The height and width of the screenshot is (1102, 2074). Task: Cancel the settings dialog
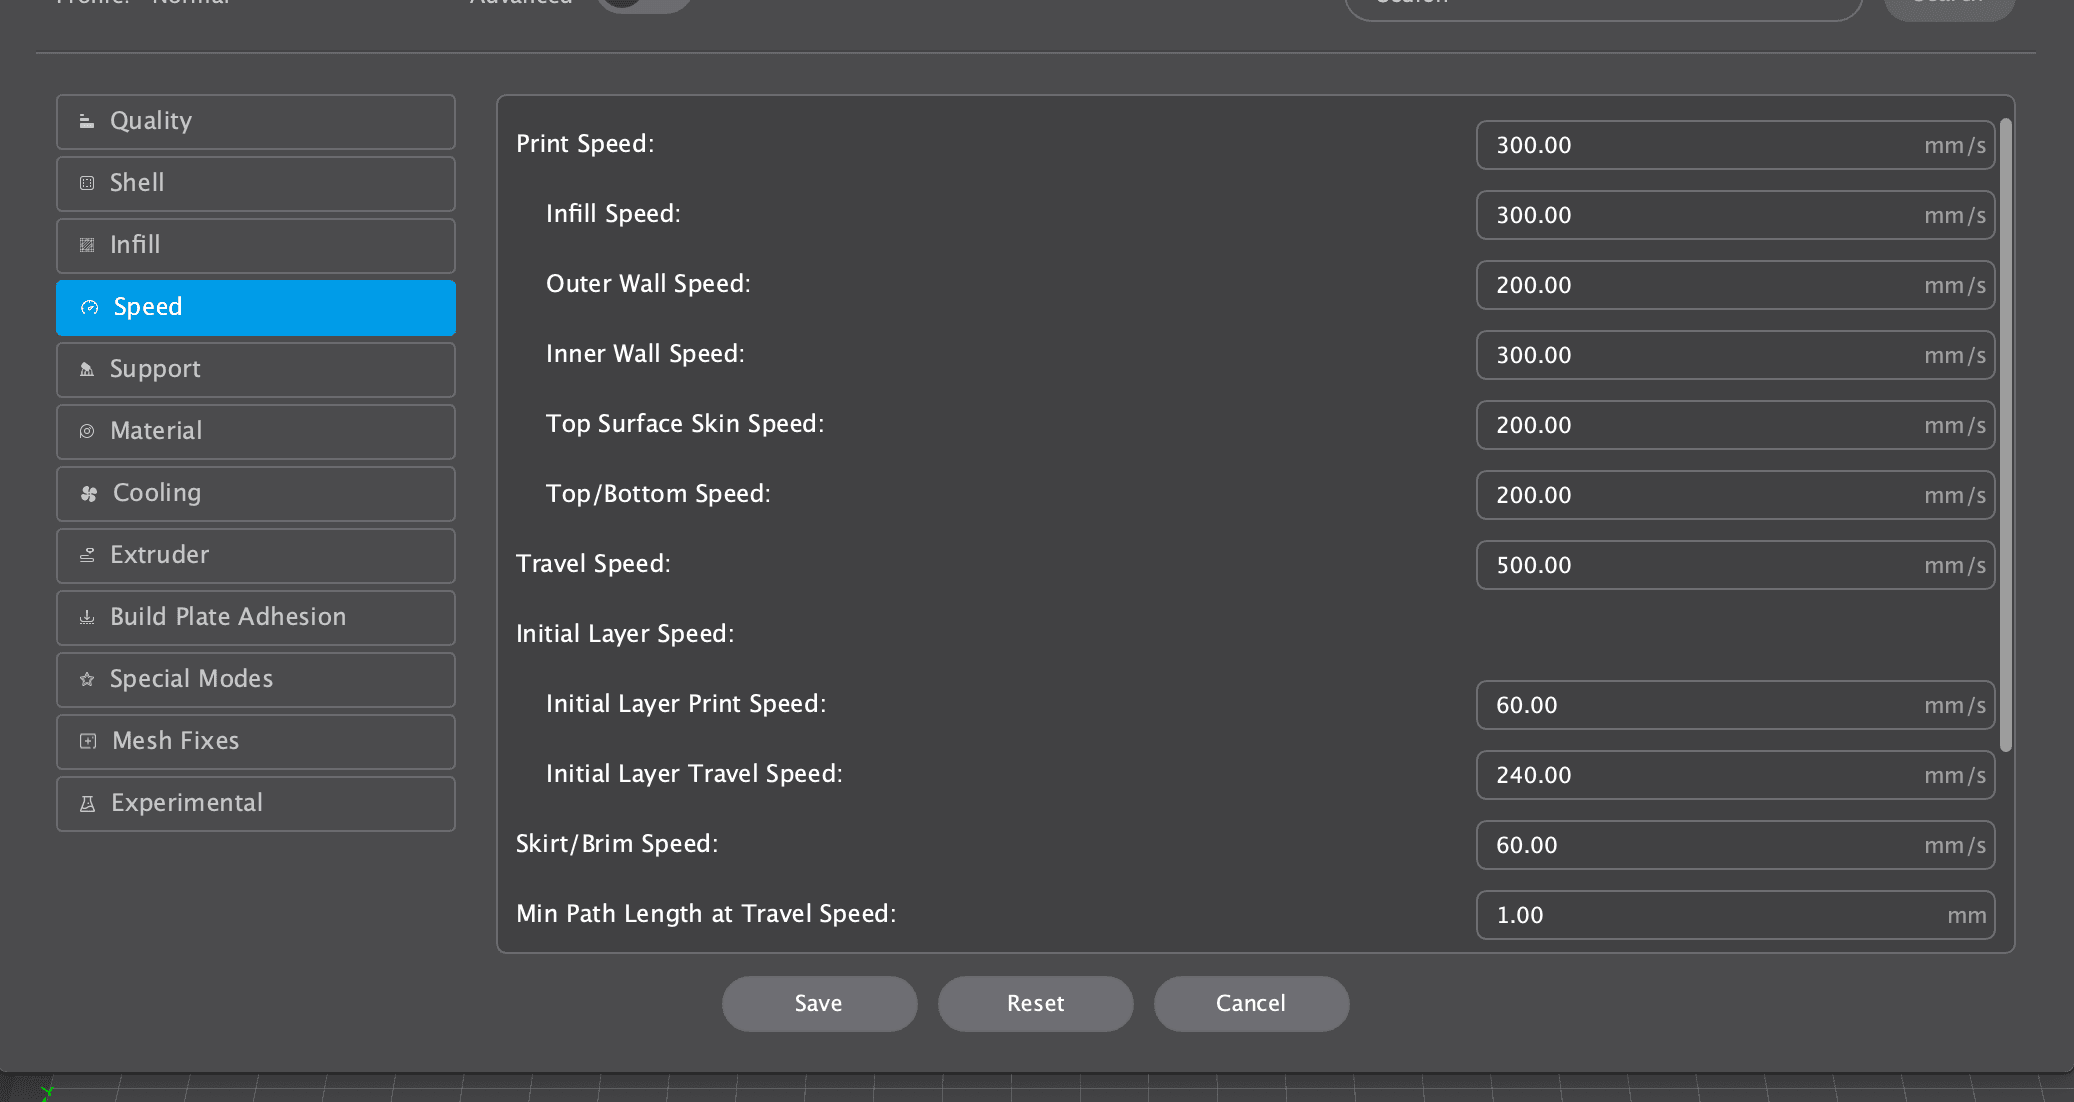(x=1251, y=1004)
